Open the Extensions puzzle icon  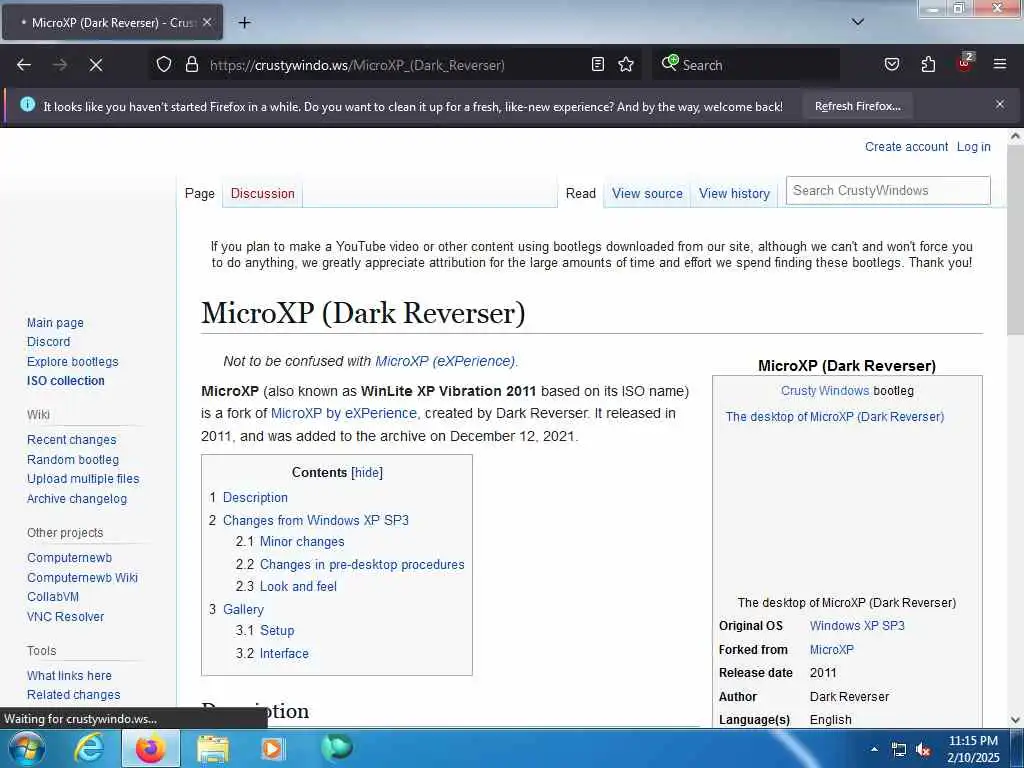click(928, 64)
